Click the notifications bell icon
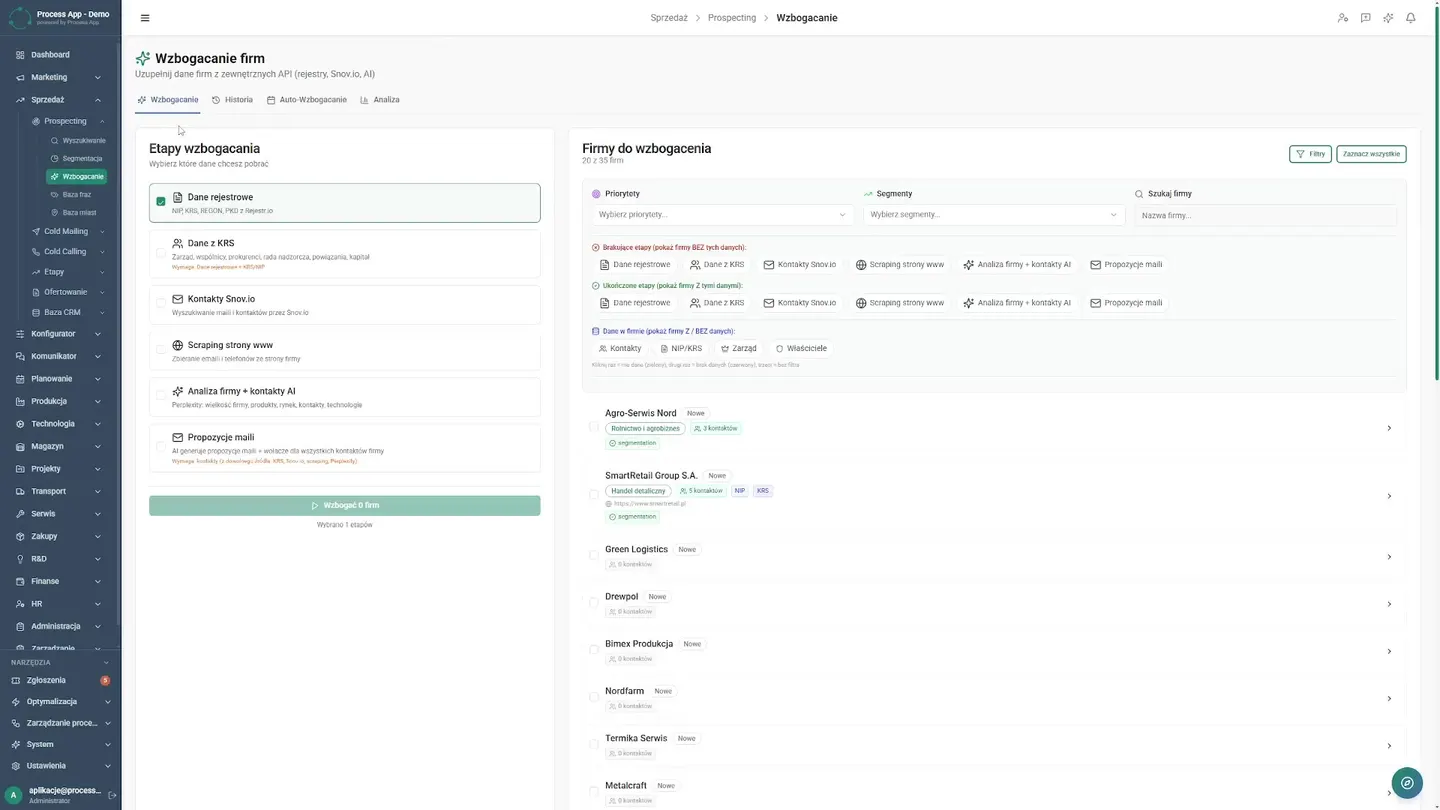1440x810 pixels. 1411,18
